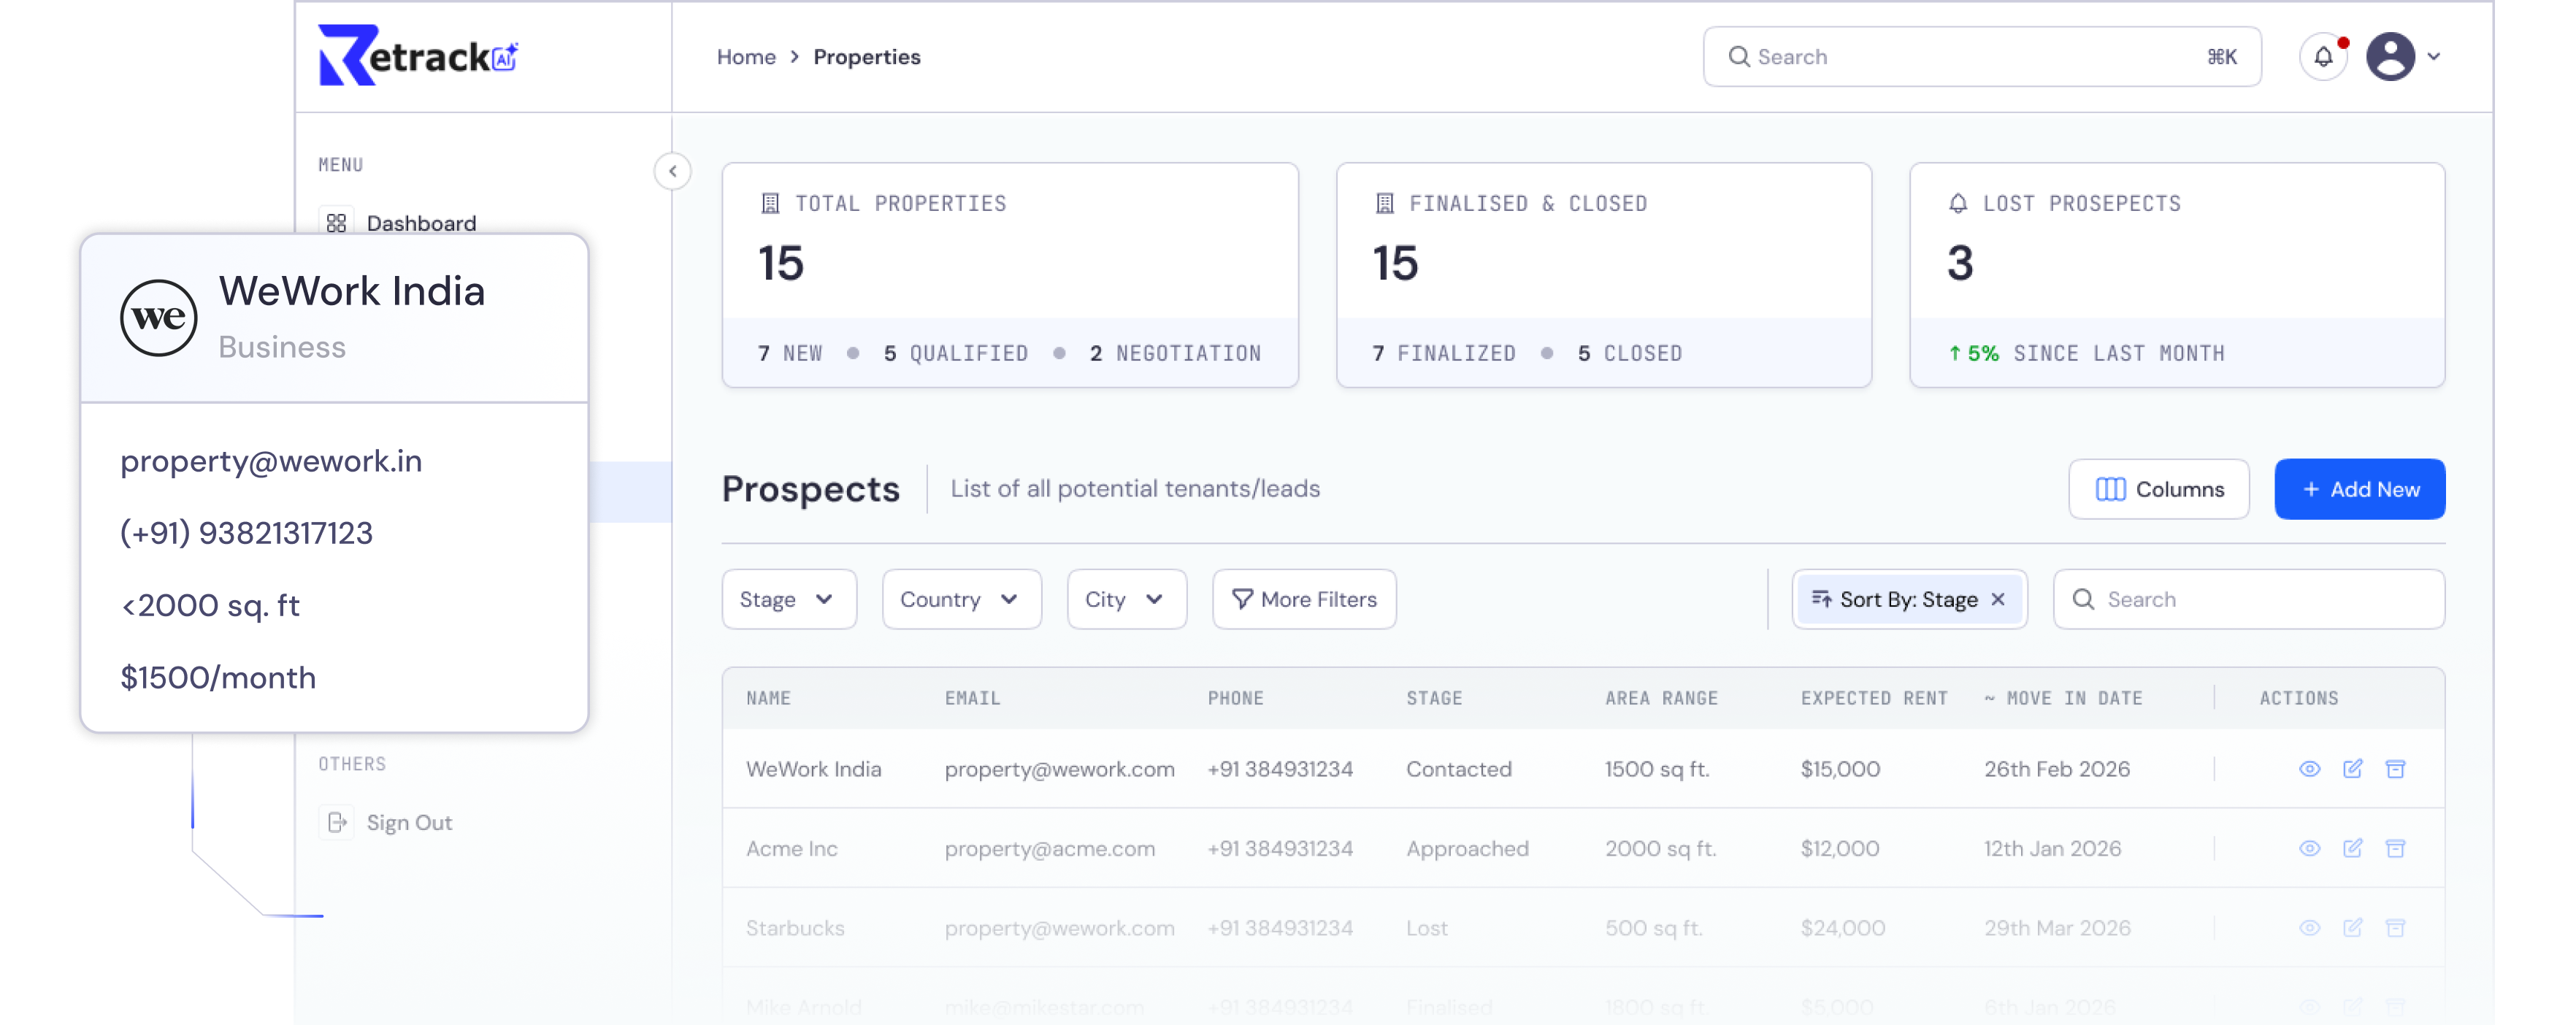2576x1025 pixels.
Task: Edit the WeWork India prospect row
Action: click(x=2352, y=768)
